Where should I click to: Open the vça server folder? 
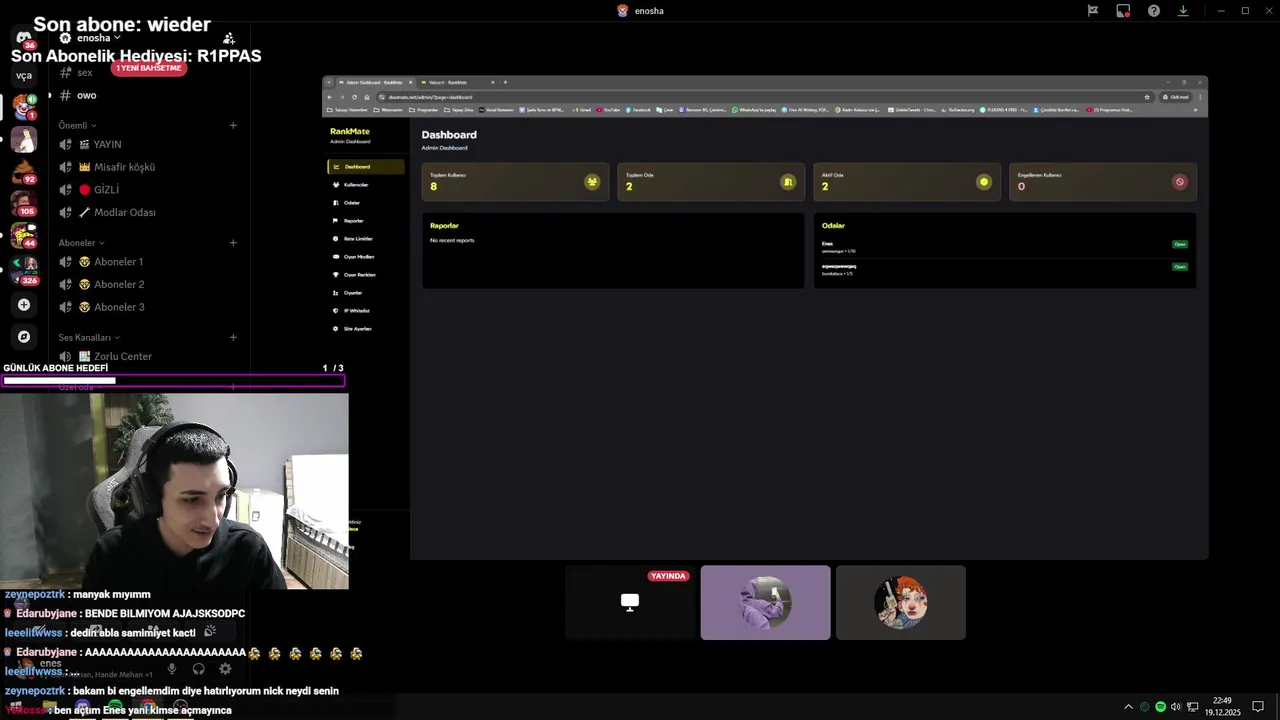24,75
